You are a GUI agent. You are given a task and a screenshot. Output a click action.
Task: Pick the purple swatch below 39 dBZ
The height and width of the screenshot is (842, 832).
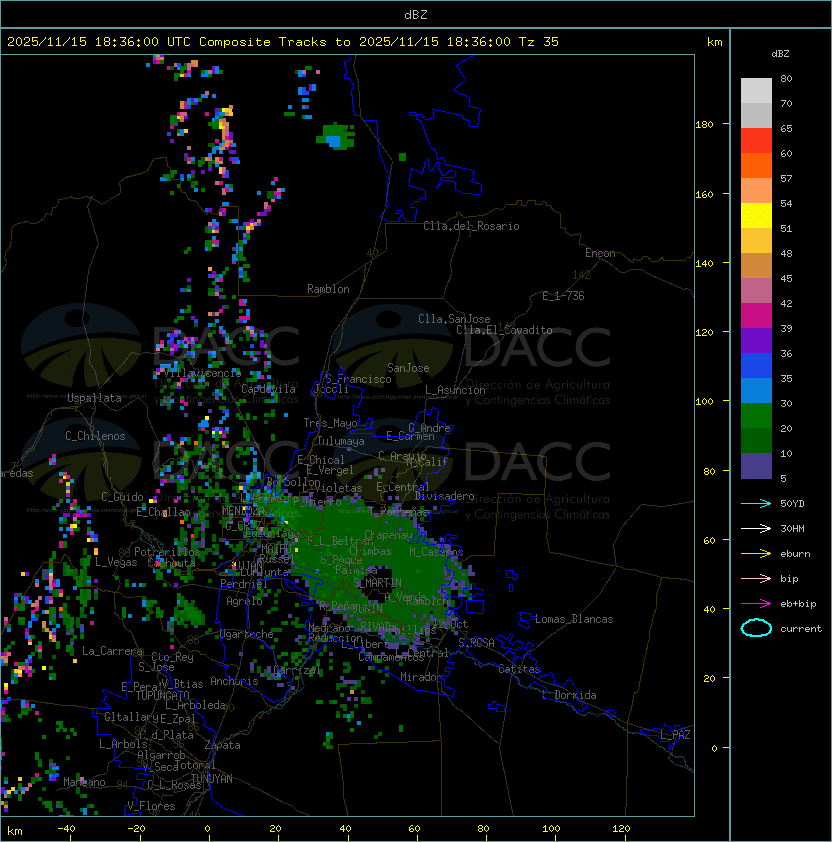[x=756, y=340]
